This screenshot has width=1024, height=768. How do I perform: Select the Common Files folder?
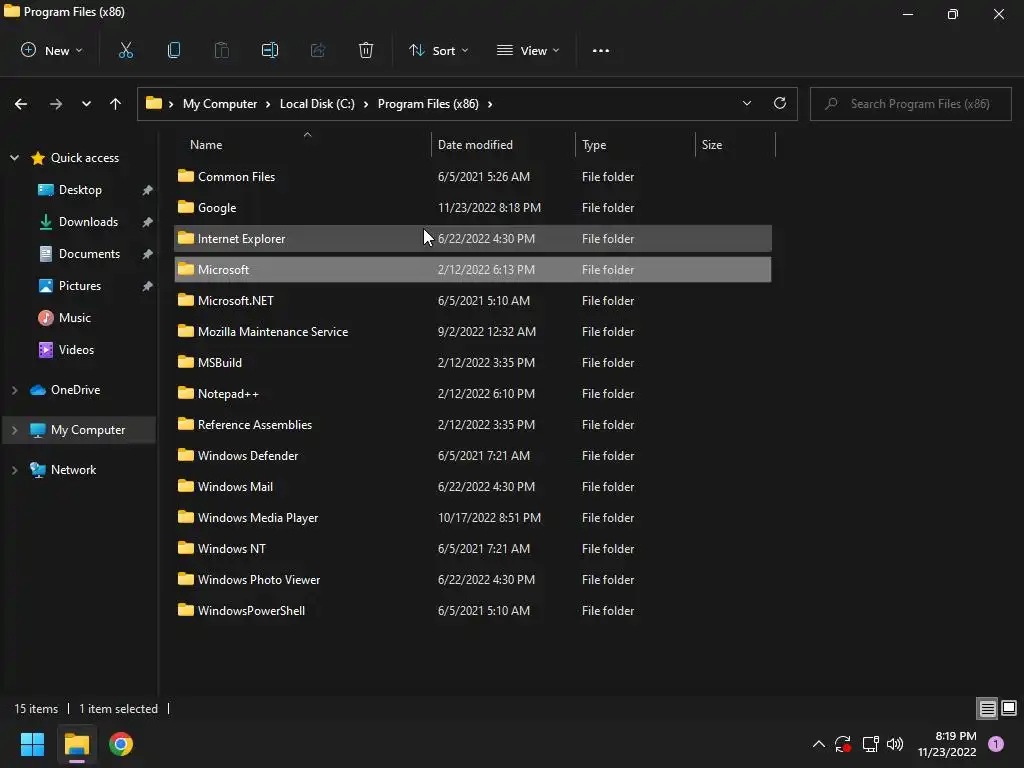[x=473, y=177]
